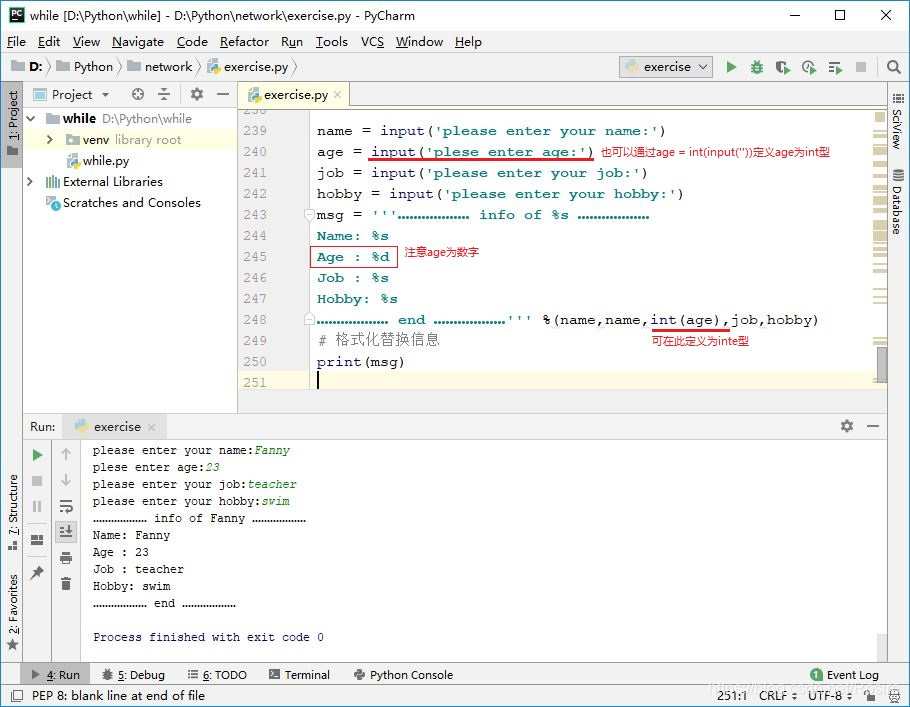Click the editor vertical scrollbar thumb

[x=882, y=365]
